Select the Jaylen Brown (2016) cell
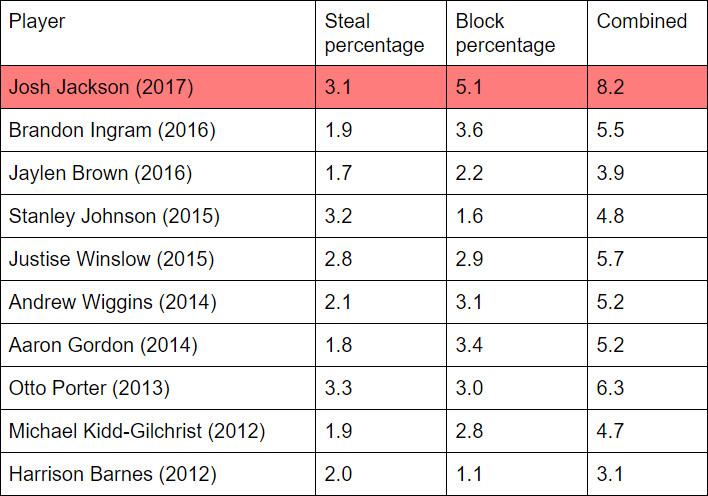Screen dimensions: 708x496 100,173
